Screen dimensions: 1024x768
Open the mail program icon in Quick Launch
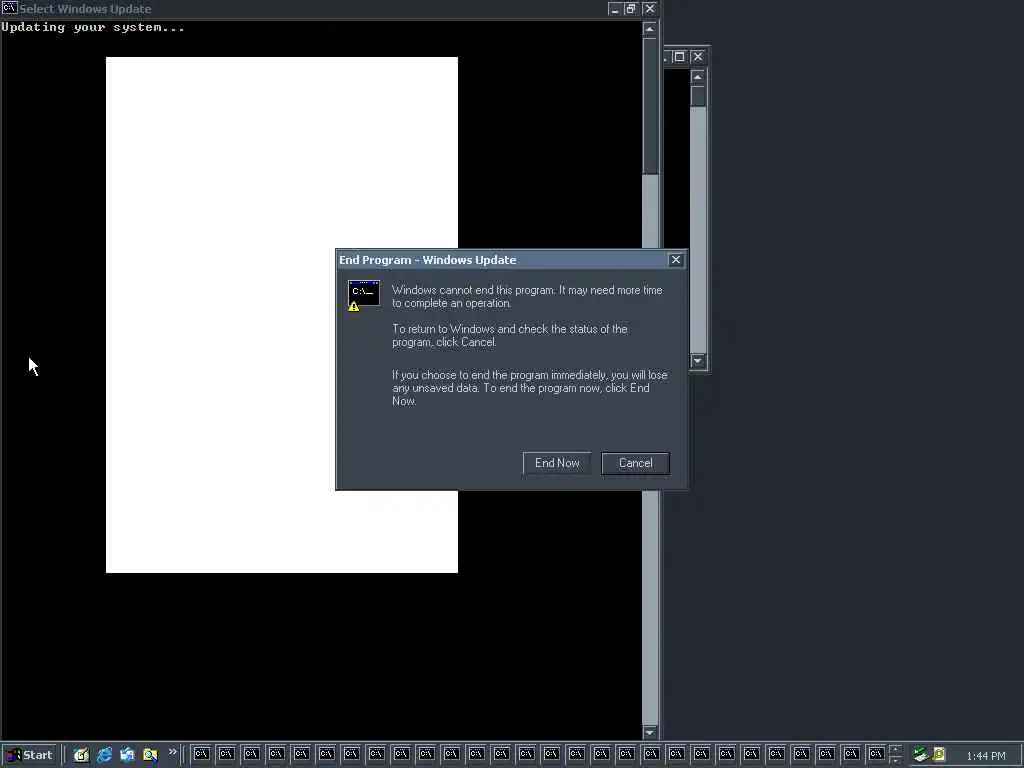pyautogui.click(x=127, y=755)
